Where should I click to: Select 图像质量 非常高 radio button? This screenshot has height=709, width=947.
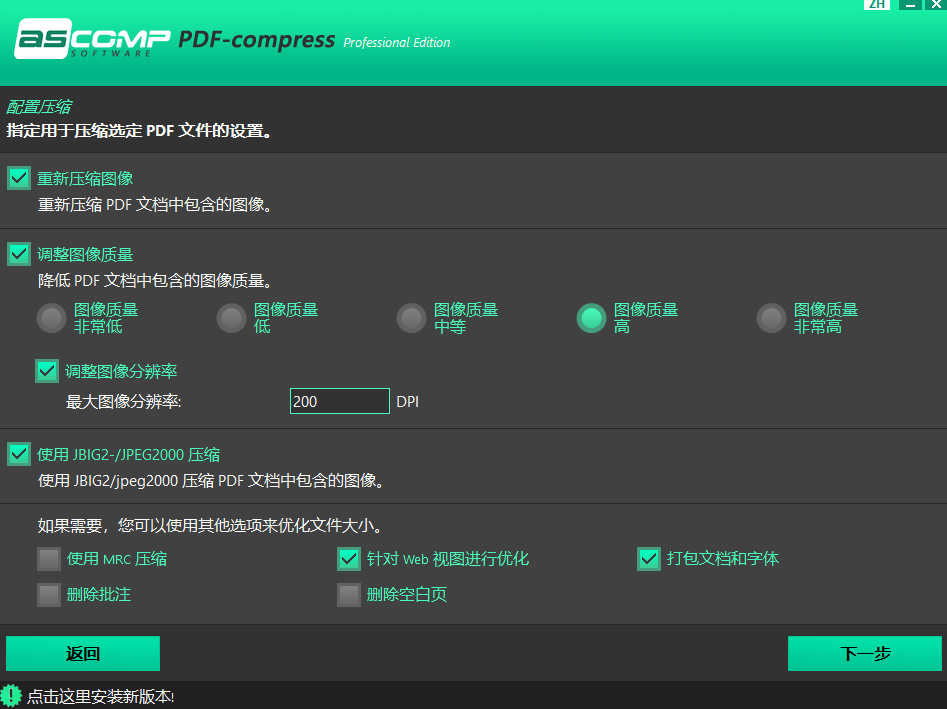point(772,318)
